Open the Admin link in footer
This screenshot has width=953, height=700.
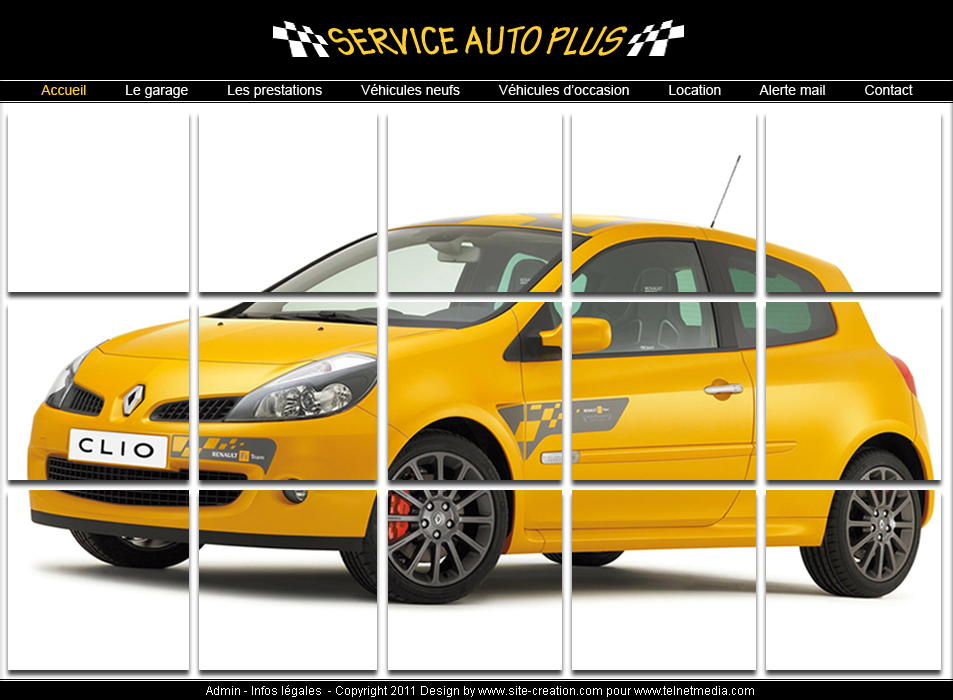[x=223, y=691]
